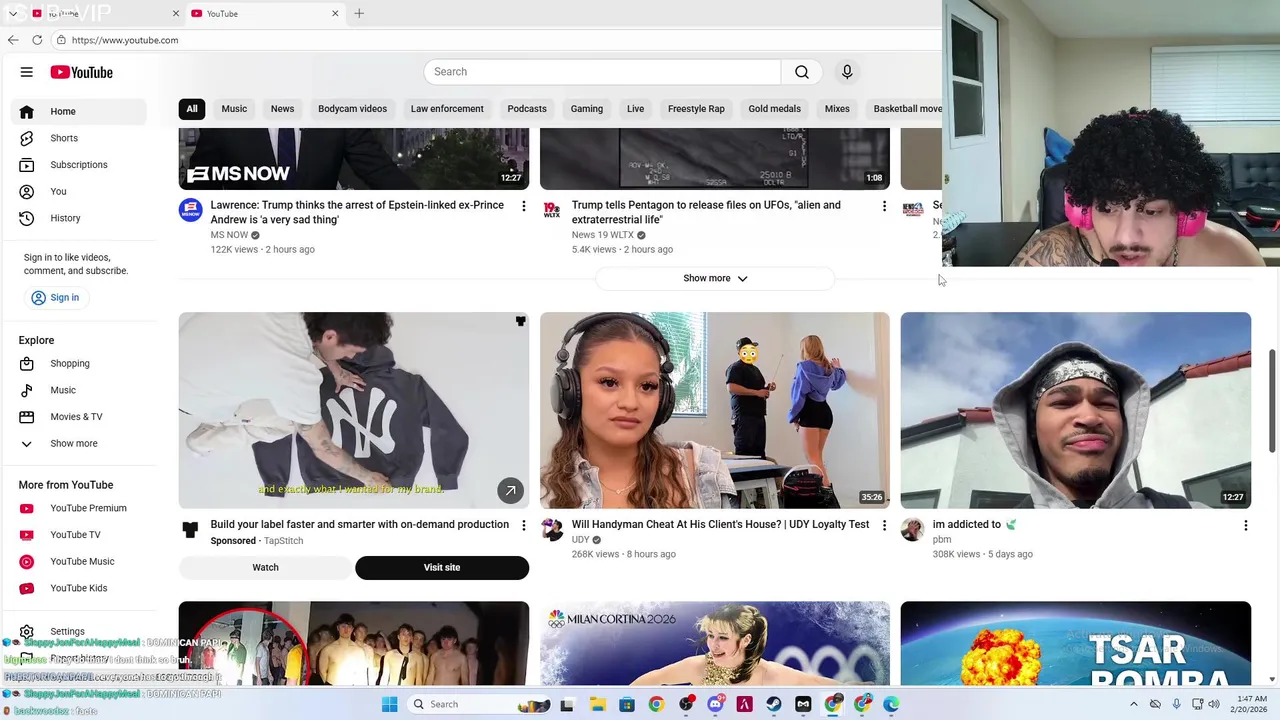Open more options for TapStitch ad
Screen dimensions: 1280x720
(523, 525)
